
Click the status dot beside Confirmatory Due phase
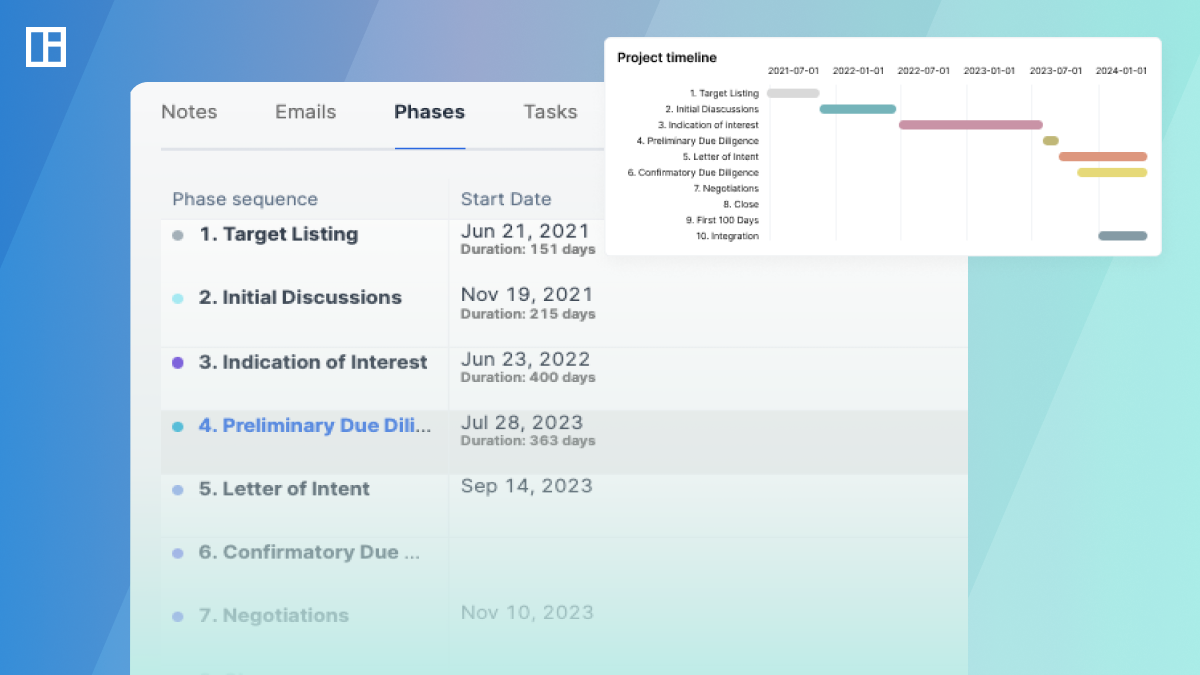point(178,553)
